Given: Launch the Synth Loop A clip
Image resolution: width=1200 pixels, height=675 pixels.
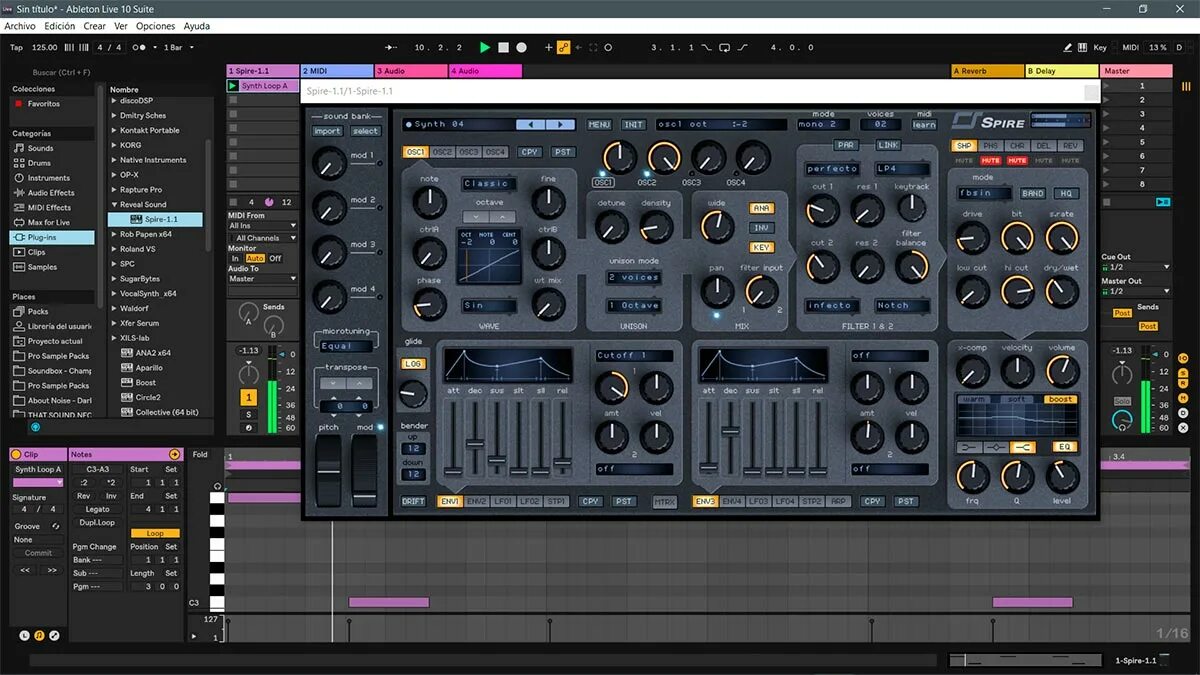Looking at the screenshot, I should pos(233,86).
